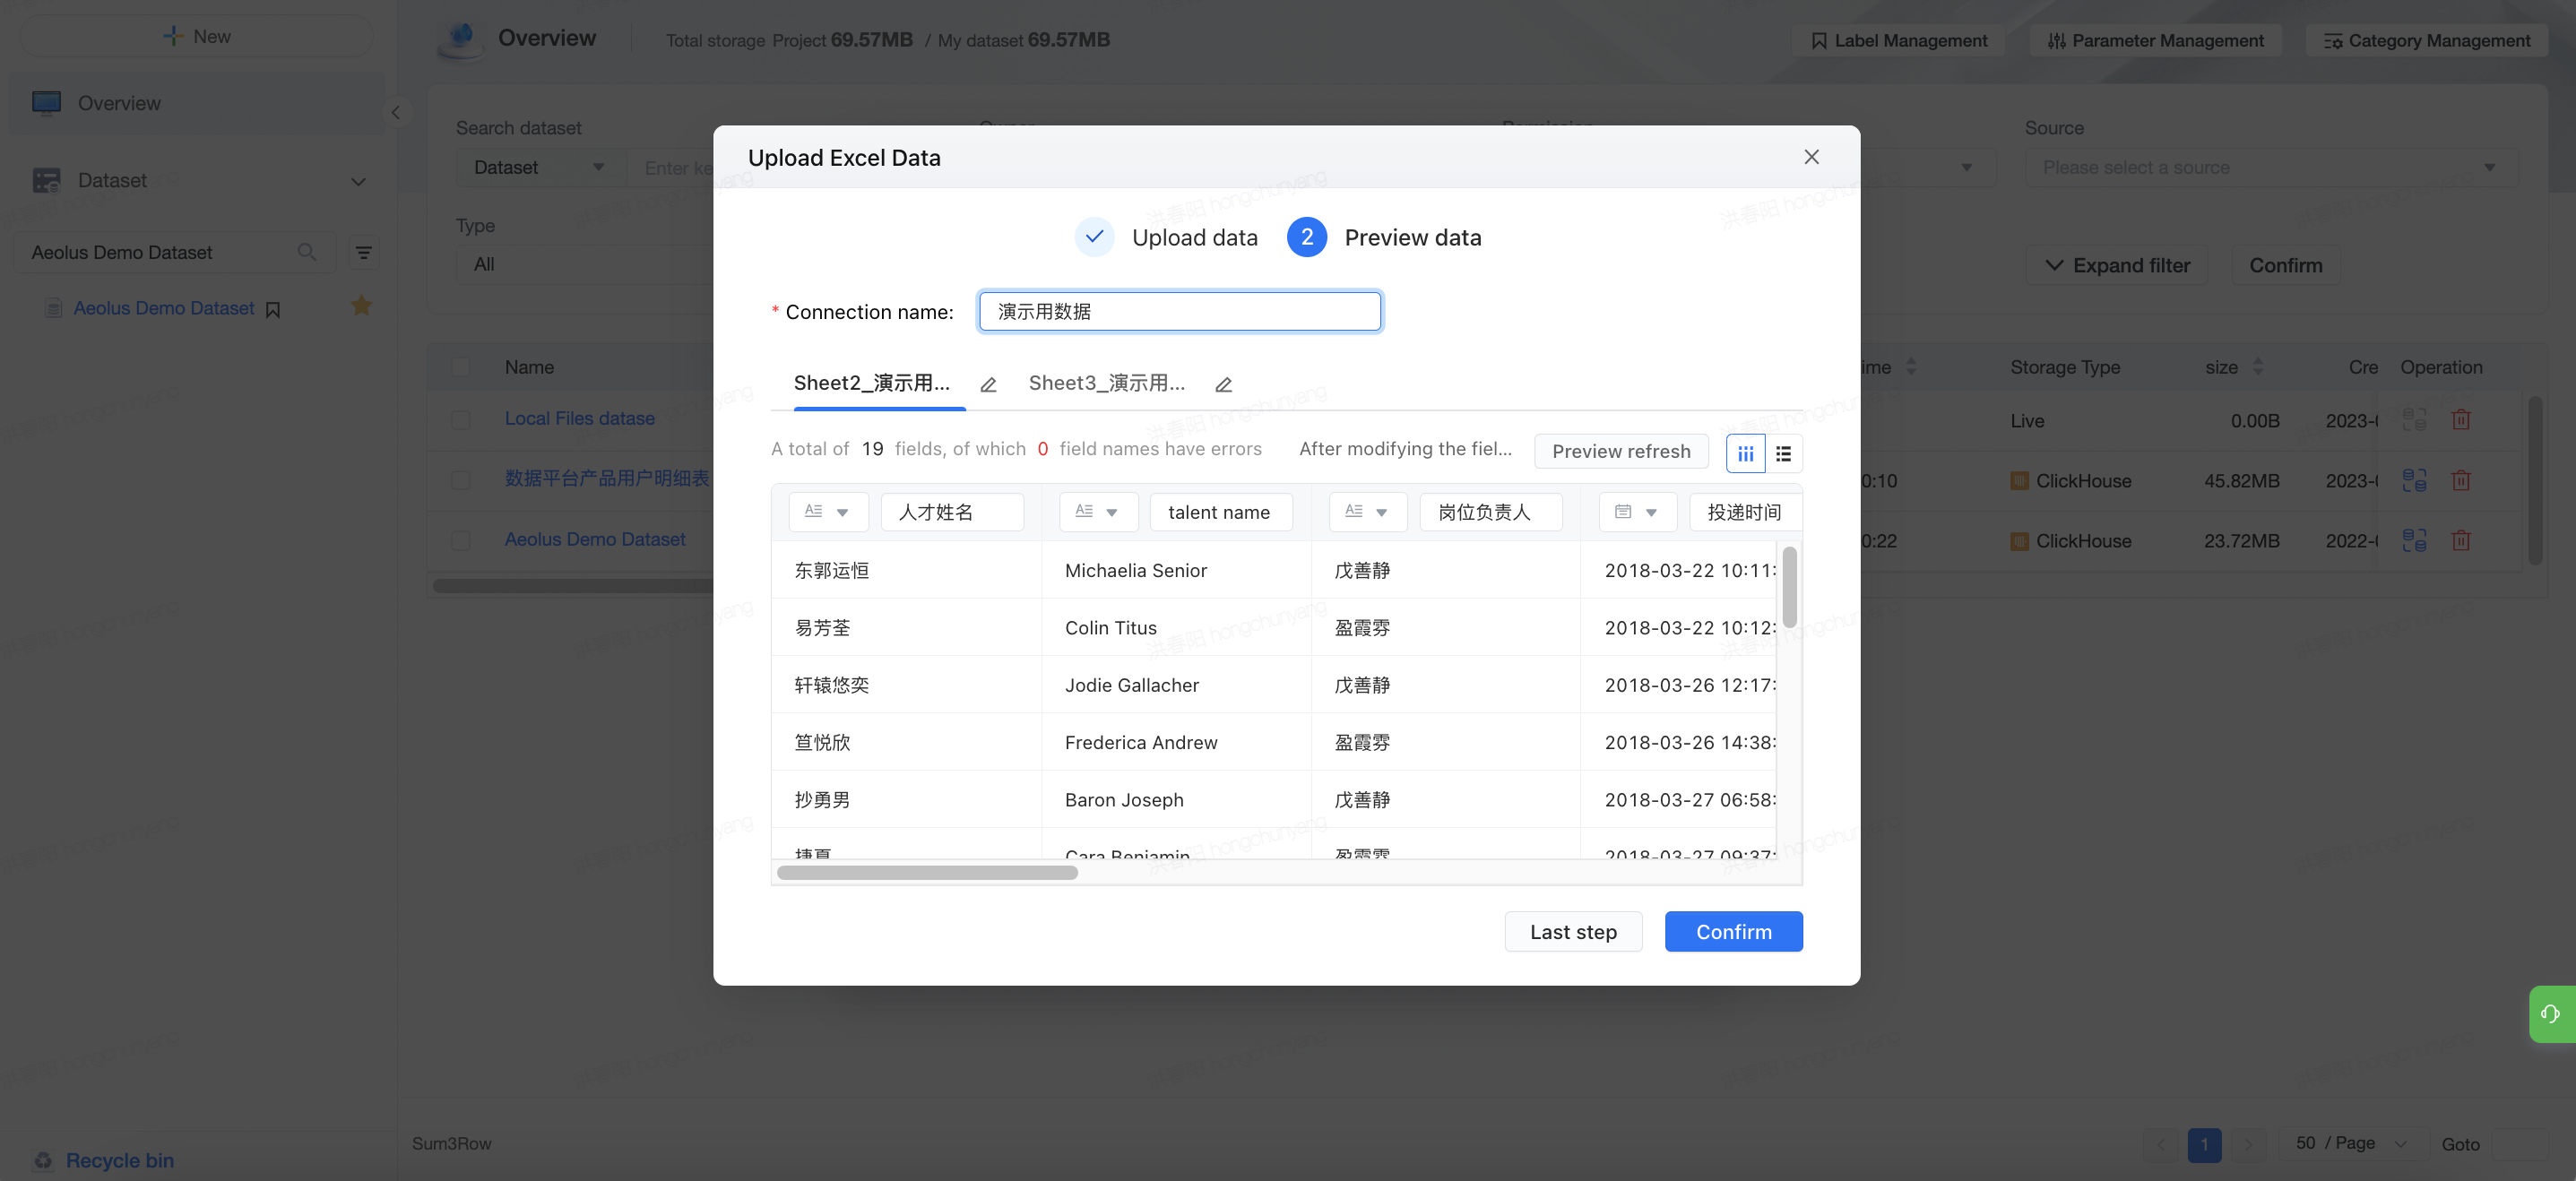Image resolution: width=2576 pixels, height=1181 pixels.
Task: Open Parameter Management
Action: pos(2154,40)
